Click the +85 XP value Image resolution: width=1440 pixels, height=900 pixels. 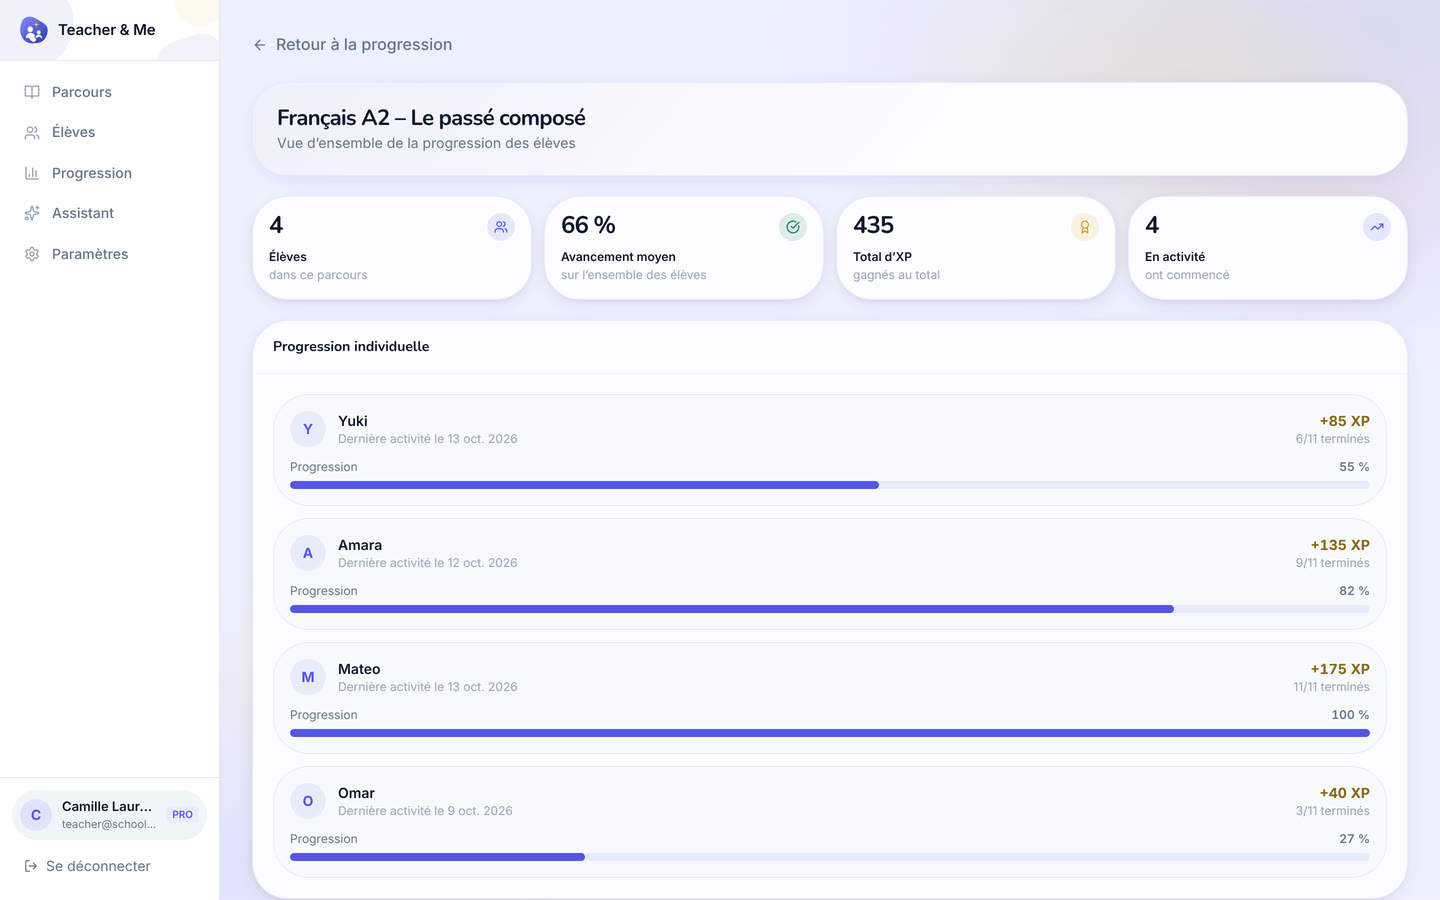[1345, 421]
